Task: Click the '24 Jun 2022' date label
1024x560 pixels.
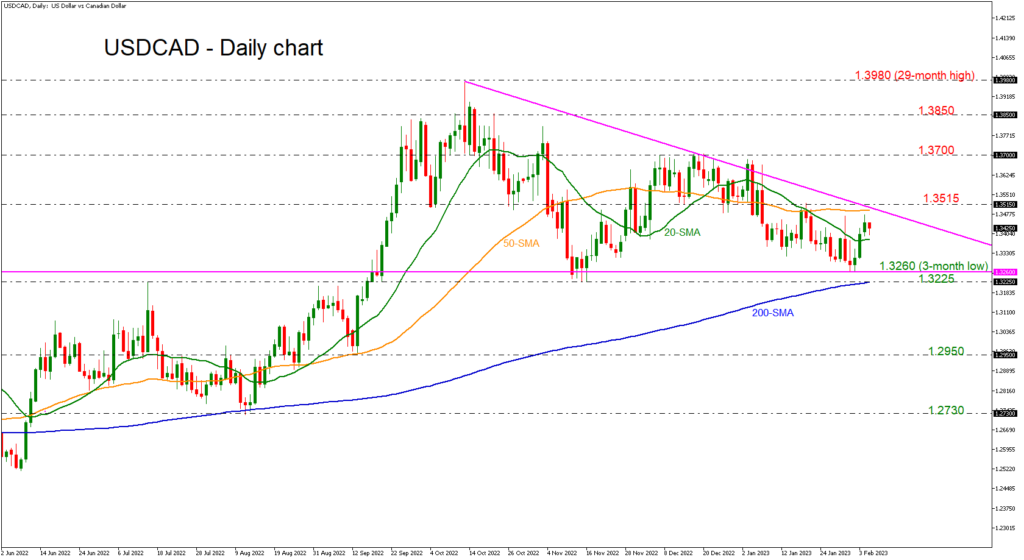Action: [94, 553]
